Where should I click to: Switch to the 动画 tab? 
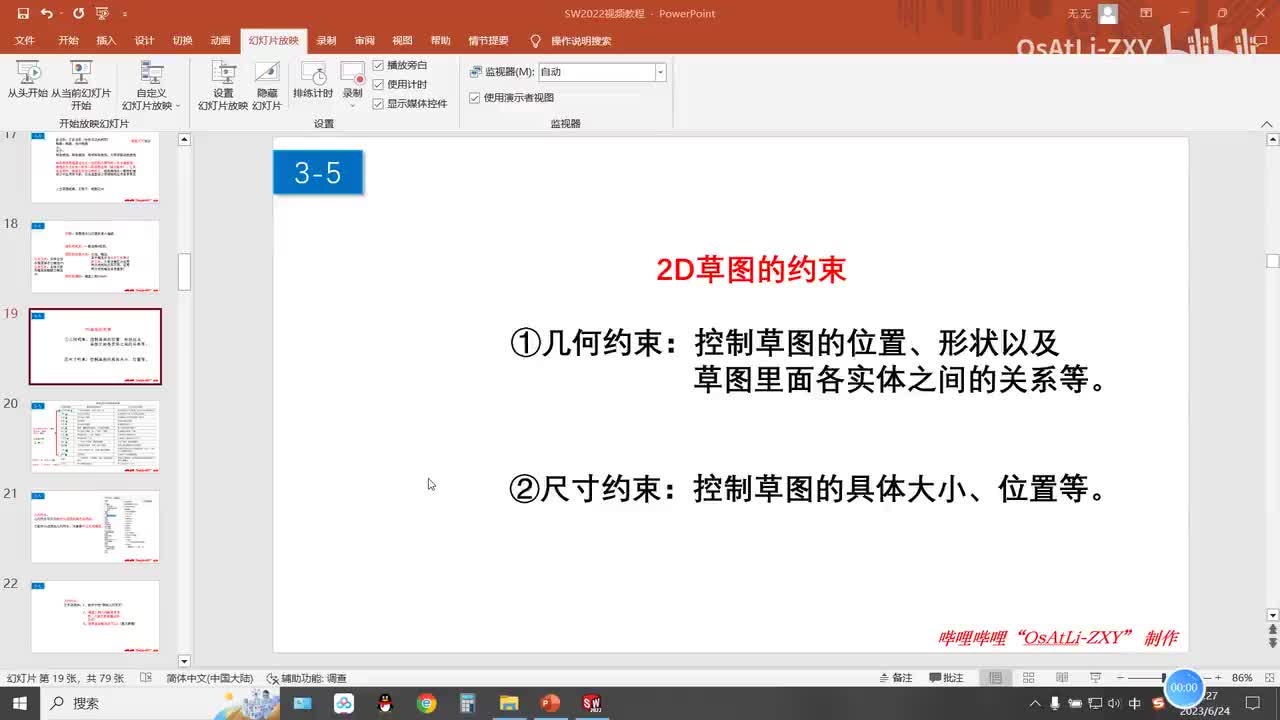[220, 41]
